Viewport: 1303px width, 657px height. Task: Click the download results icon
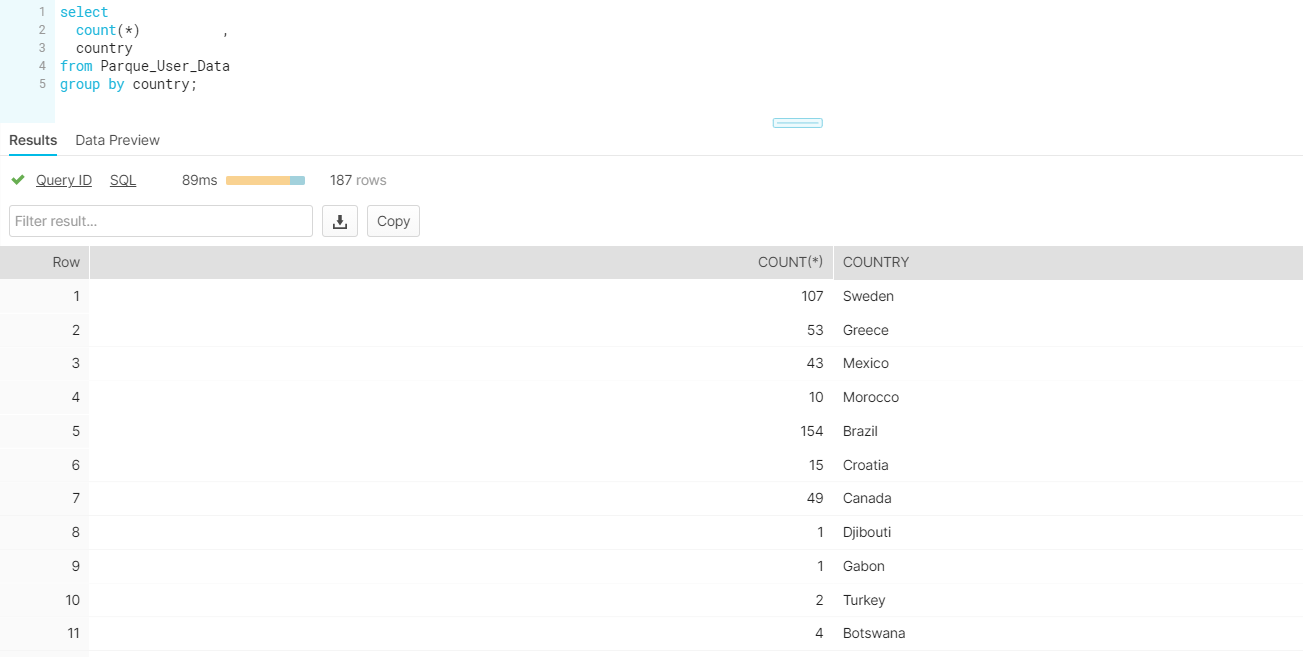[x=339, y=221]
